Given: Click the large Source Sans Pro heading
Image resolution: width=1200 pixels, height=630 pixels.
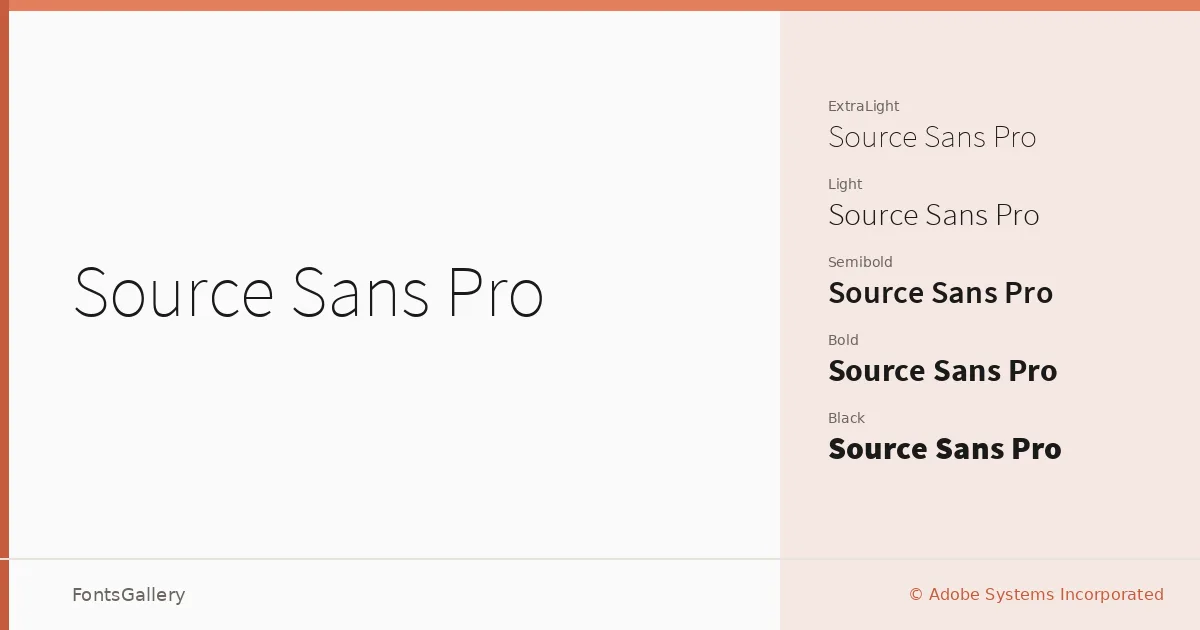Looking at the screenshot, I should 308,293.
